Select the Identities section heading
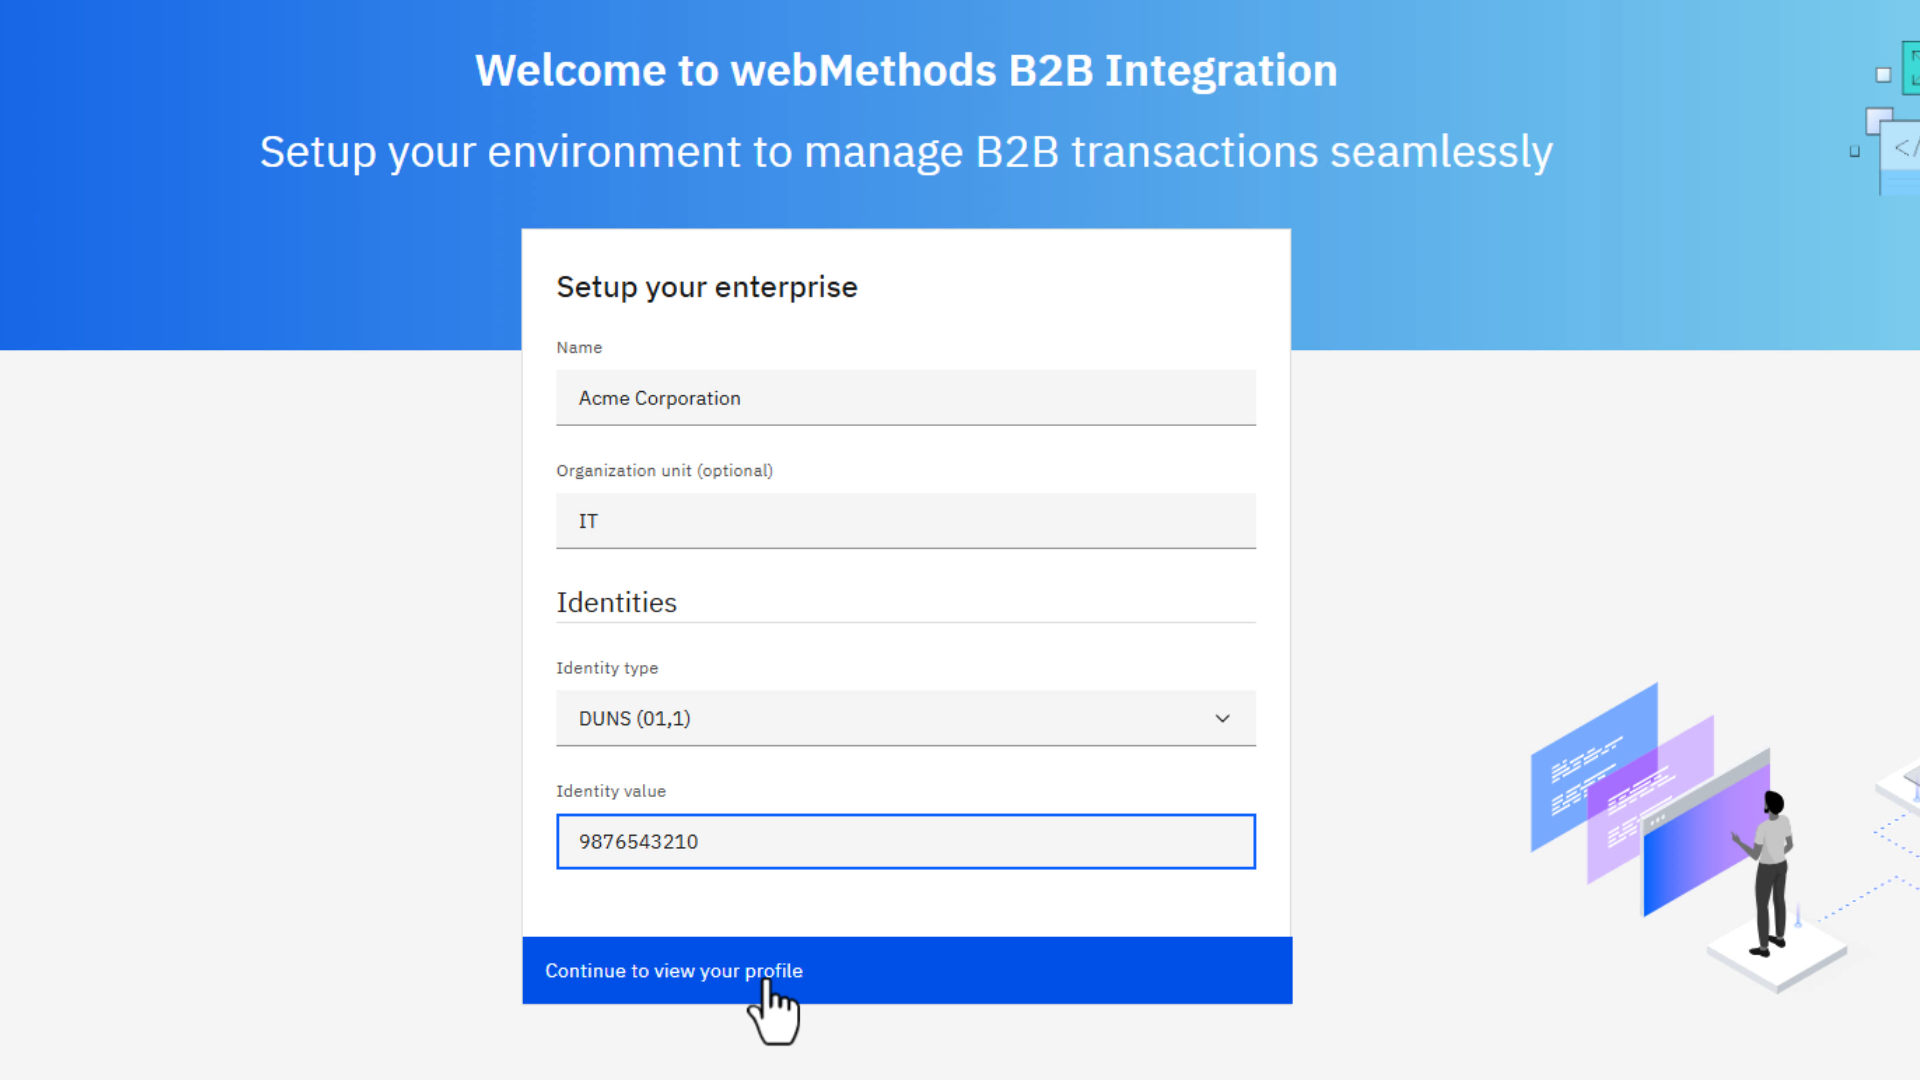 pyautogui.click(x=616, y=603)
